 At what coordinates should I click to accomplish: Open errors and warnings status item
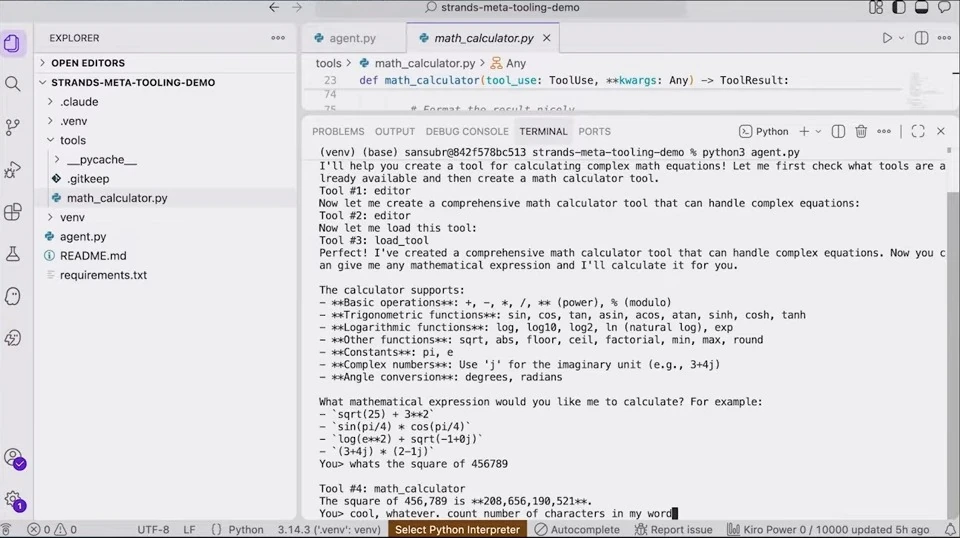point(53,529)
